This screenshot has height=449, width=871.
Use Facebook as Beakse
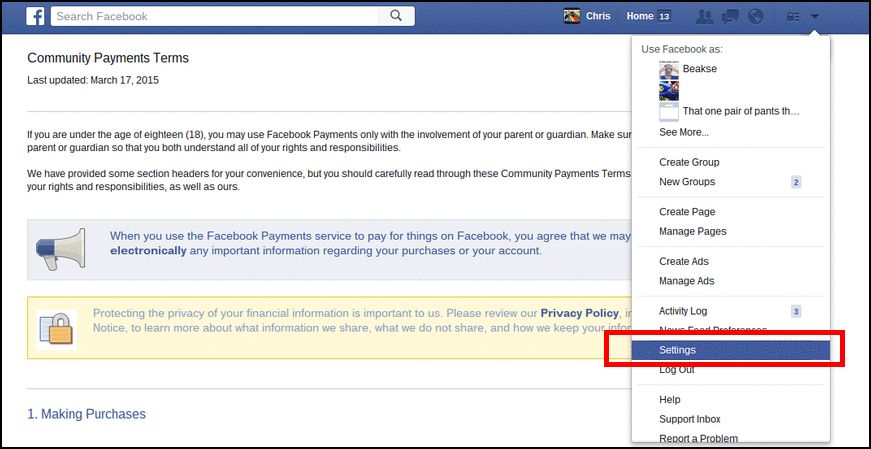[x=699, y=69]
